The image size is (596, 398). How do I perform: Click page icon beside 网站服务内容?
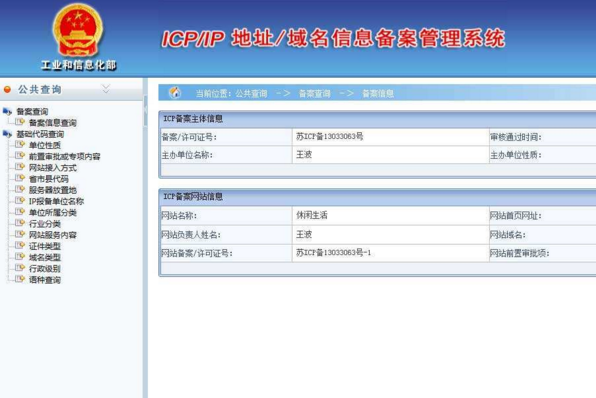20,234
